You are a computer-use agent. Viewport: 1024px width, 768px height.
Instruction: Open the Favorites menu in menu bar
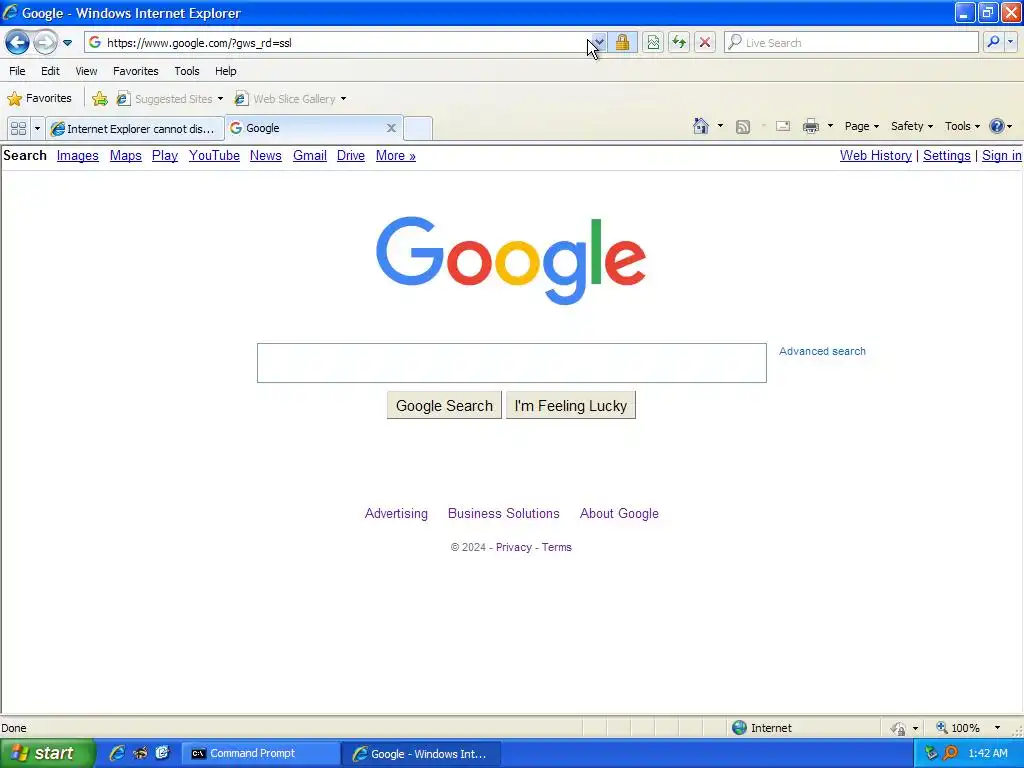tap(136, 71)
